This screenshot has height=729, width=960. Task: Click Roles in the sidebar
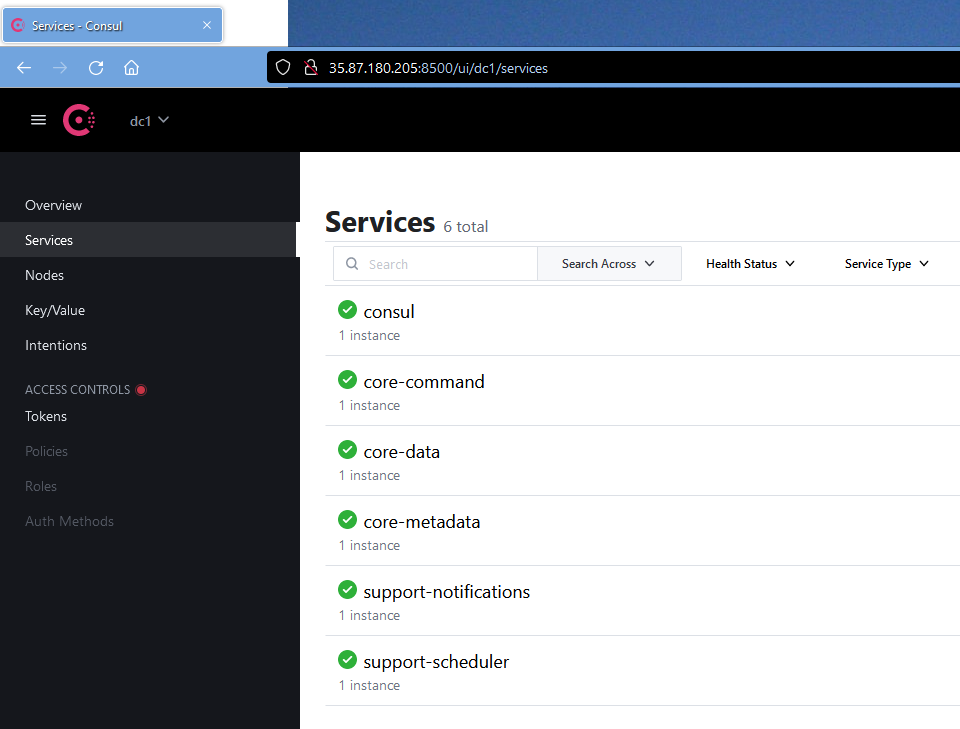(x=40, y=486)
